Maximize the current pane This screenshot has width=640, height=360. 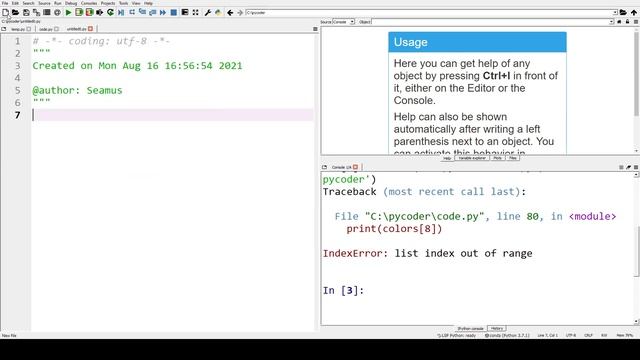[x=185, y=13]
